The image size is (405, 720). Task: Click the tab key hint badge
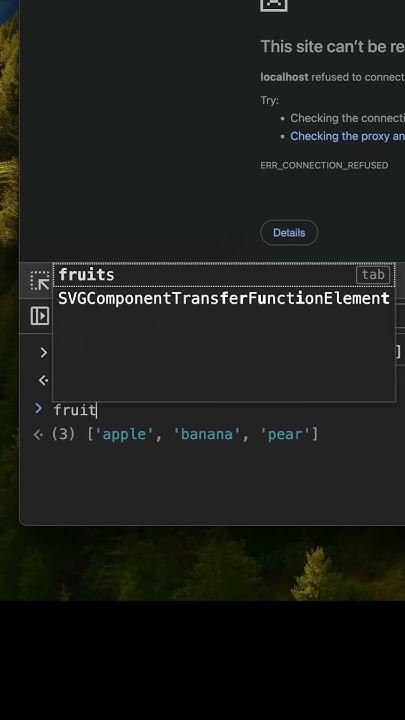[x=373, y=275]
